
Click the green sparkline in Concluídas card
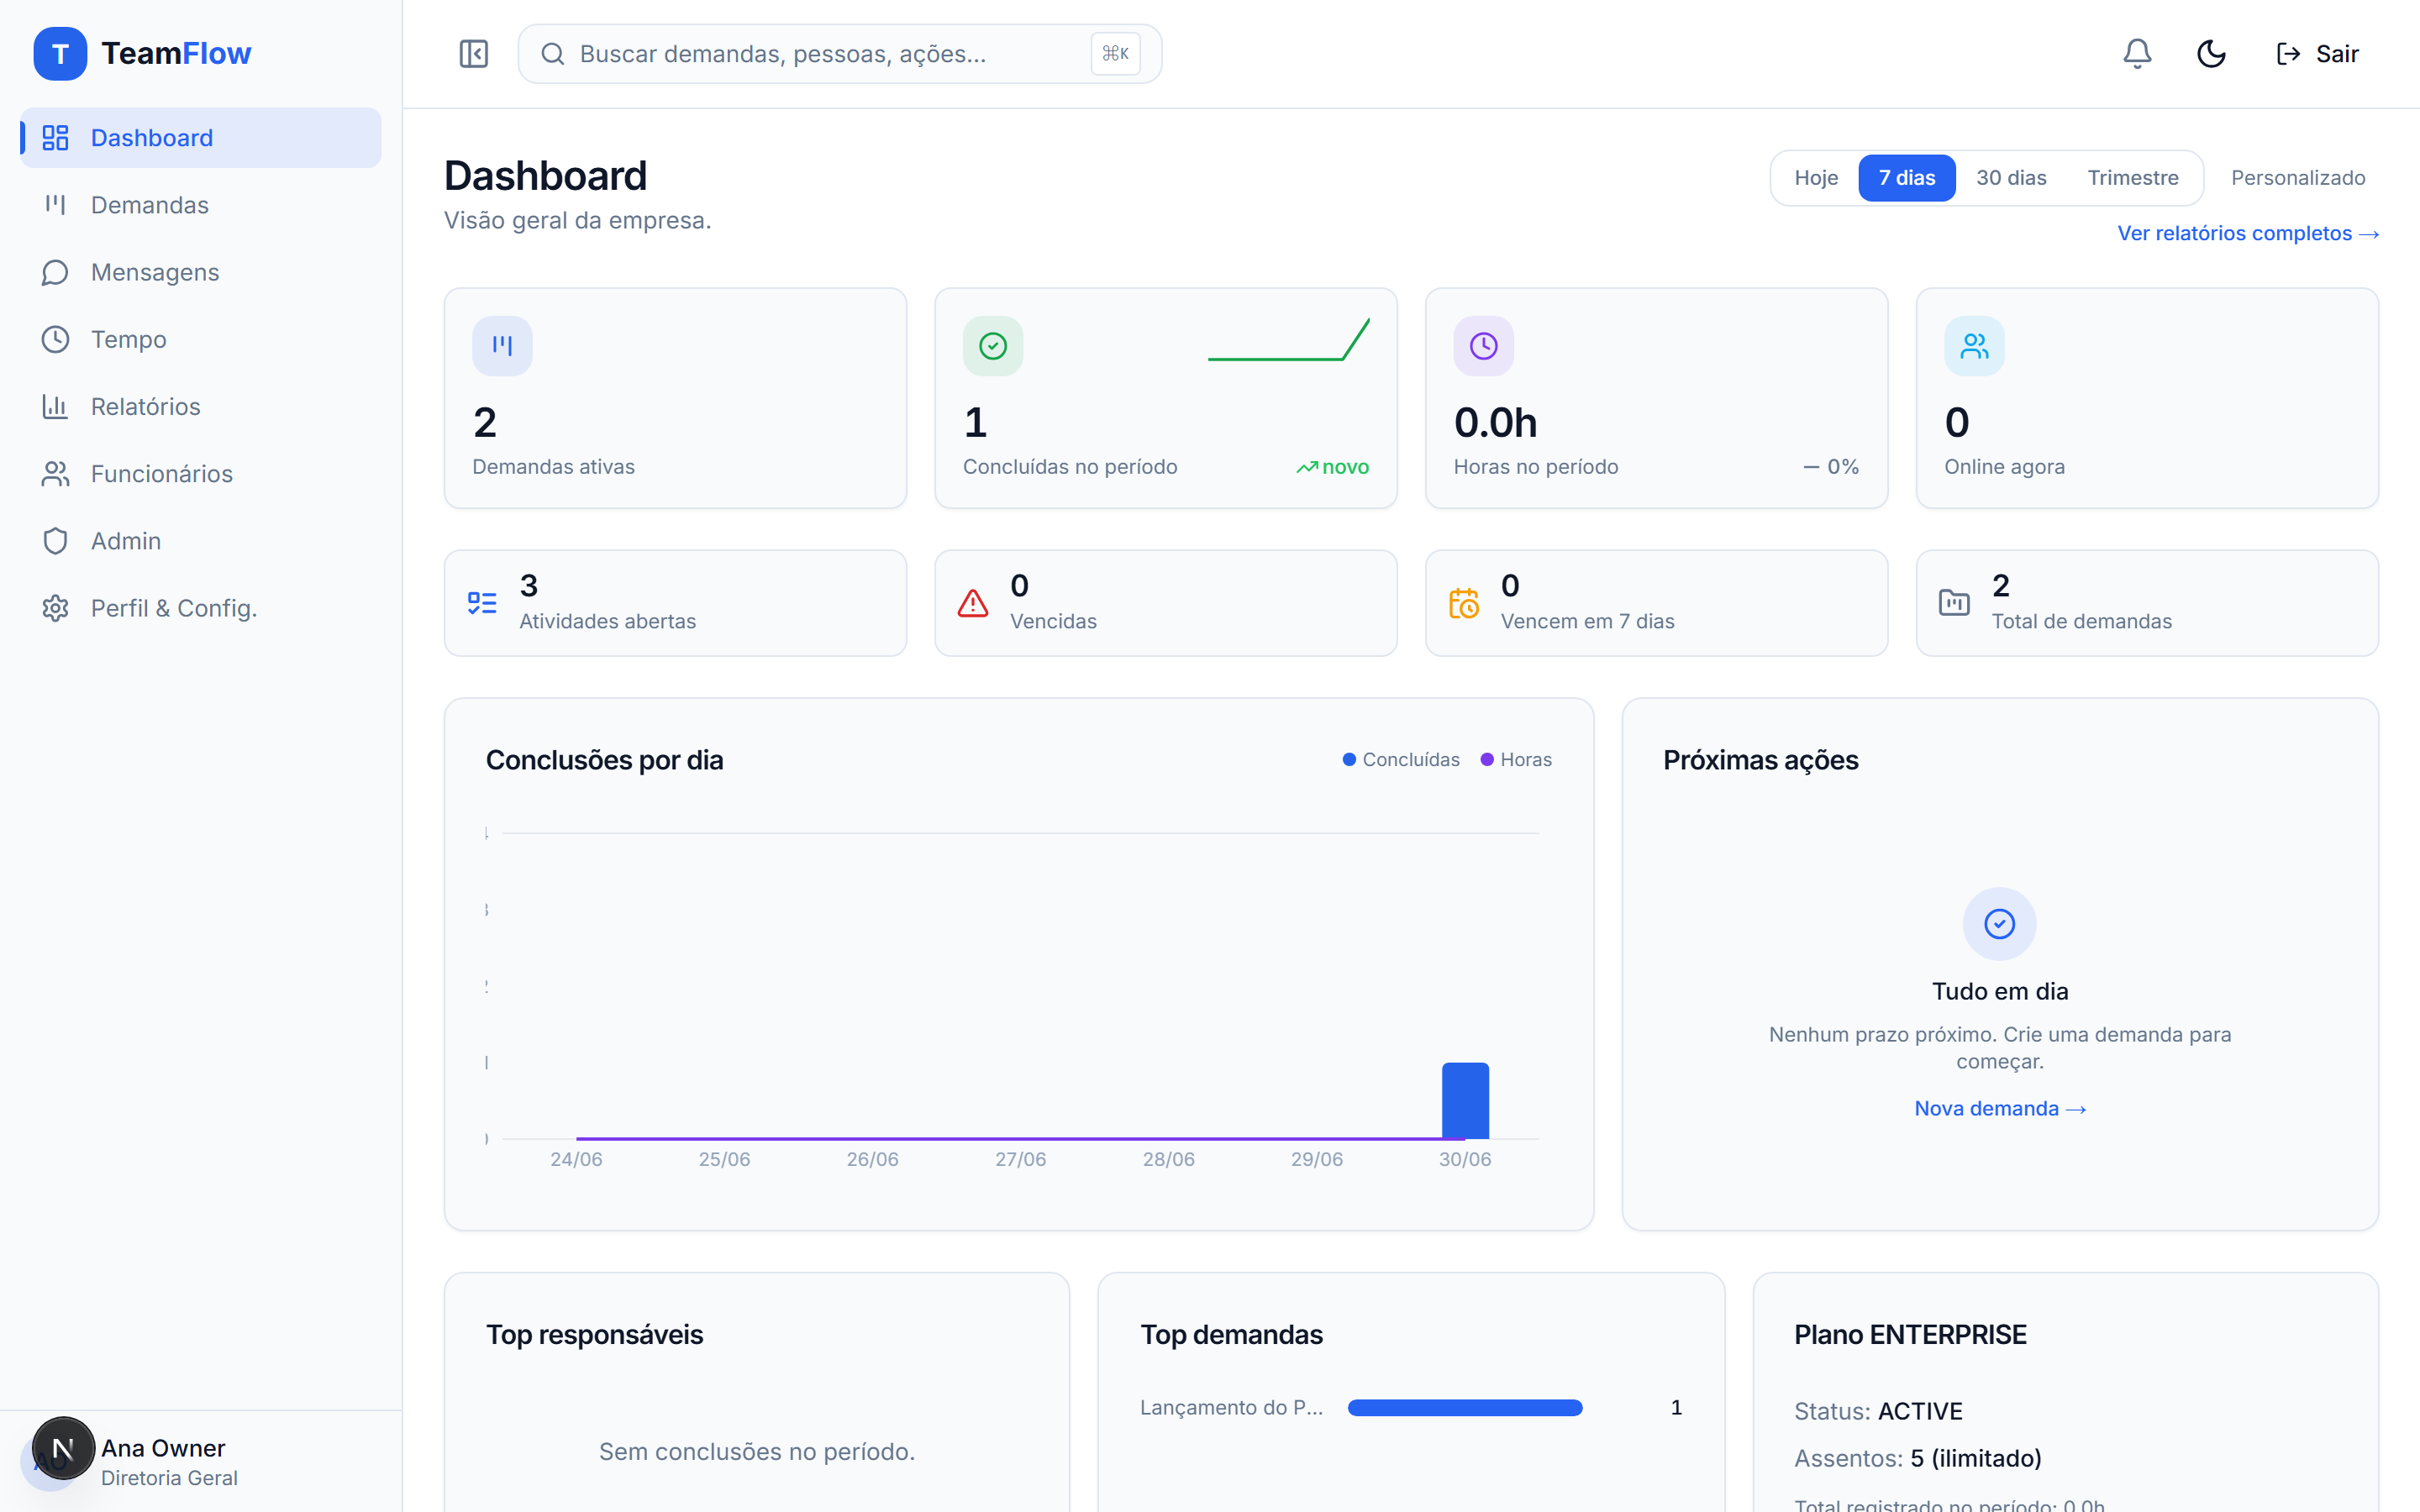tap(1288, 339)
